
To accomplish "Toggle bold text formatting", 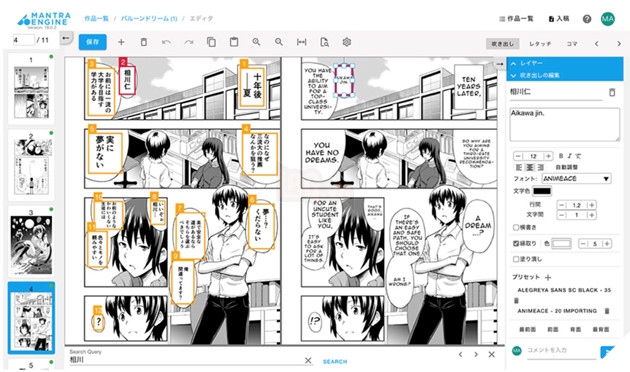I will [561, 156].
